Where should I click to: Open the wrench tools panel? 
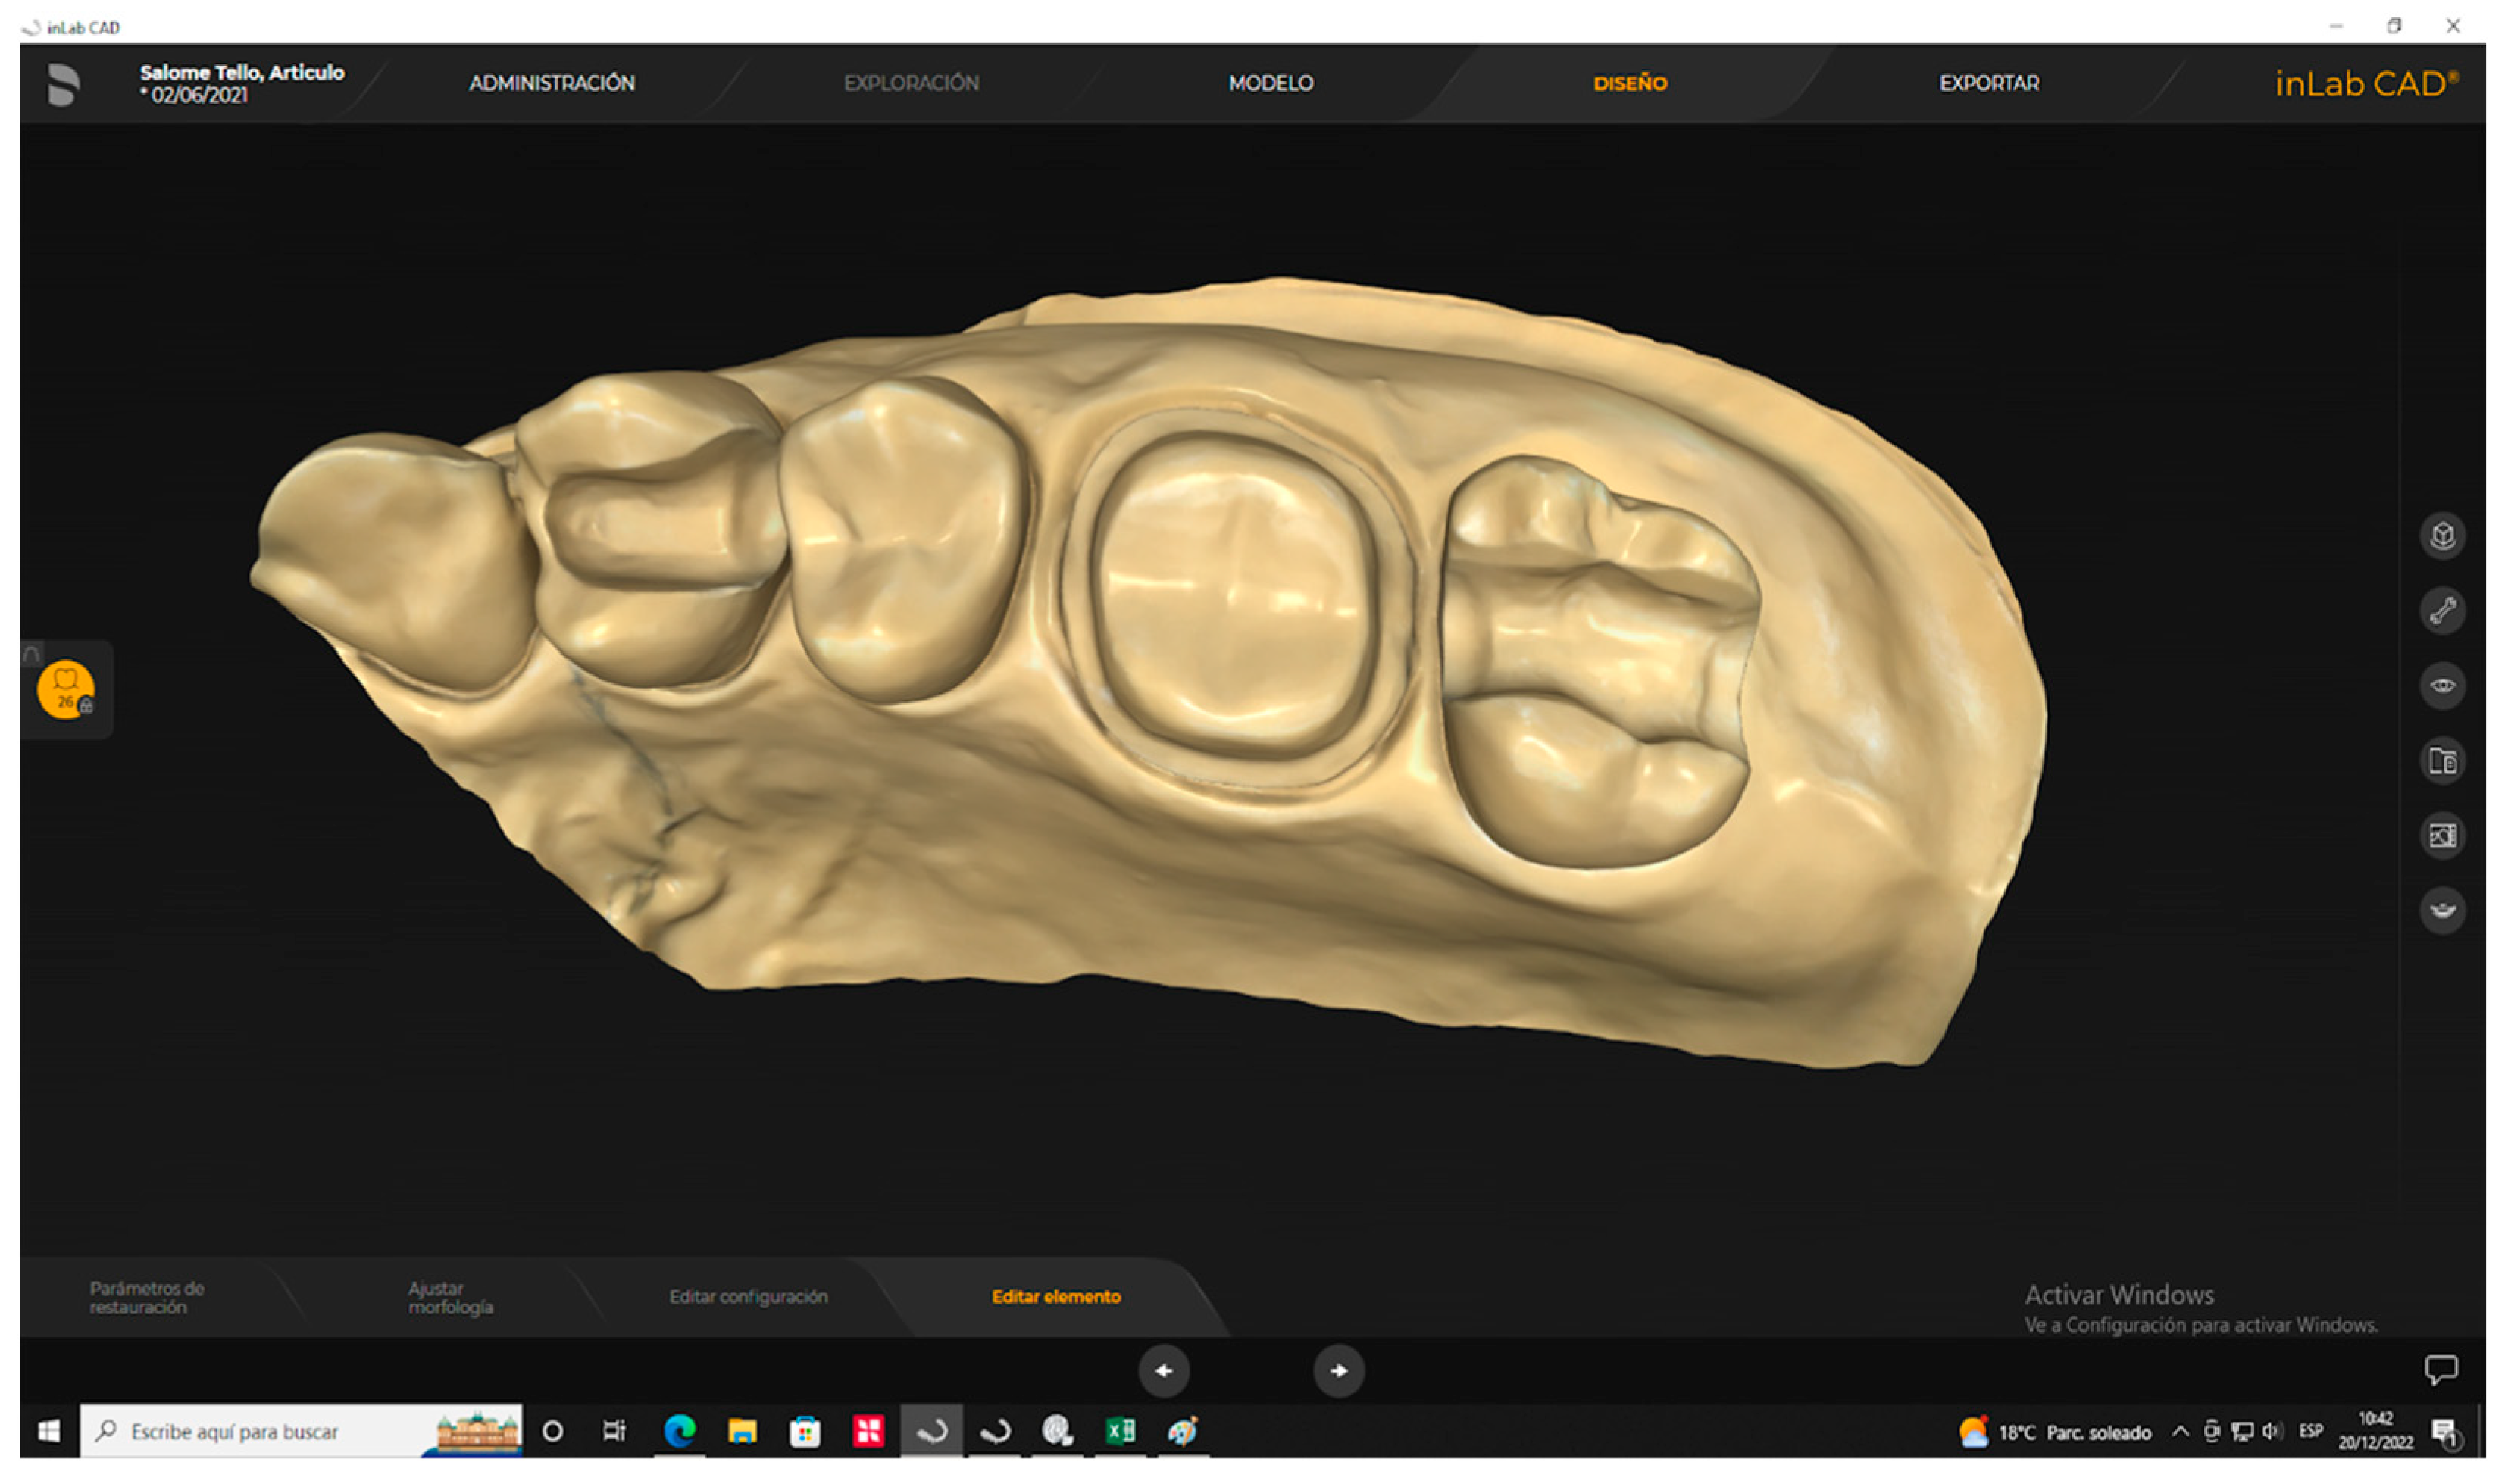pos(2441,611)
